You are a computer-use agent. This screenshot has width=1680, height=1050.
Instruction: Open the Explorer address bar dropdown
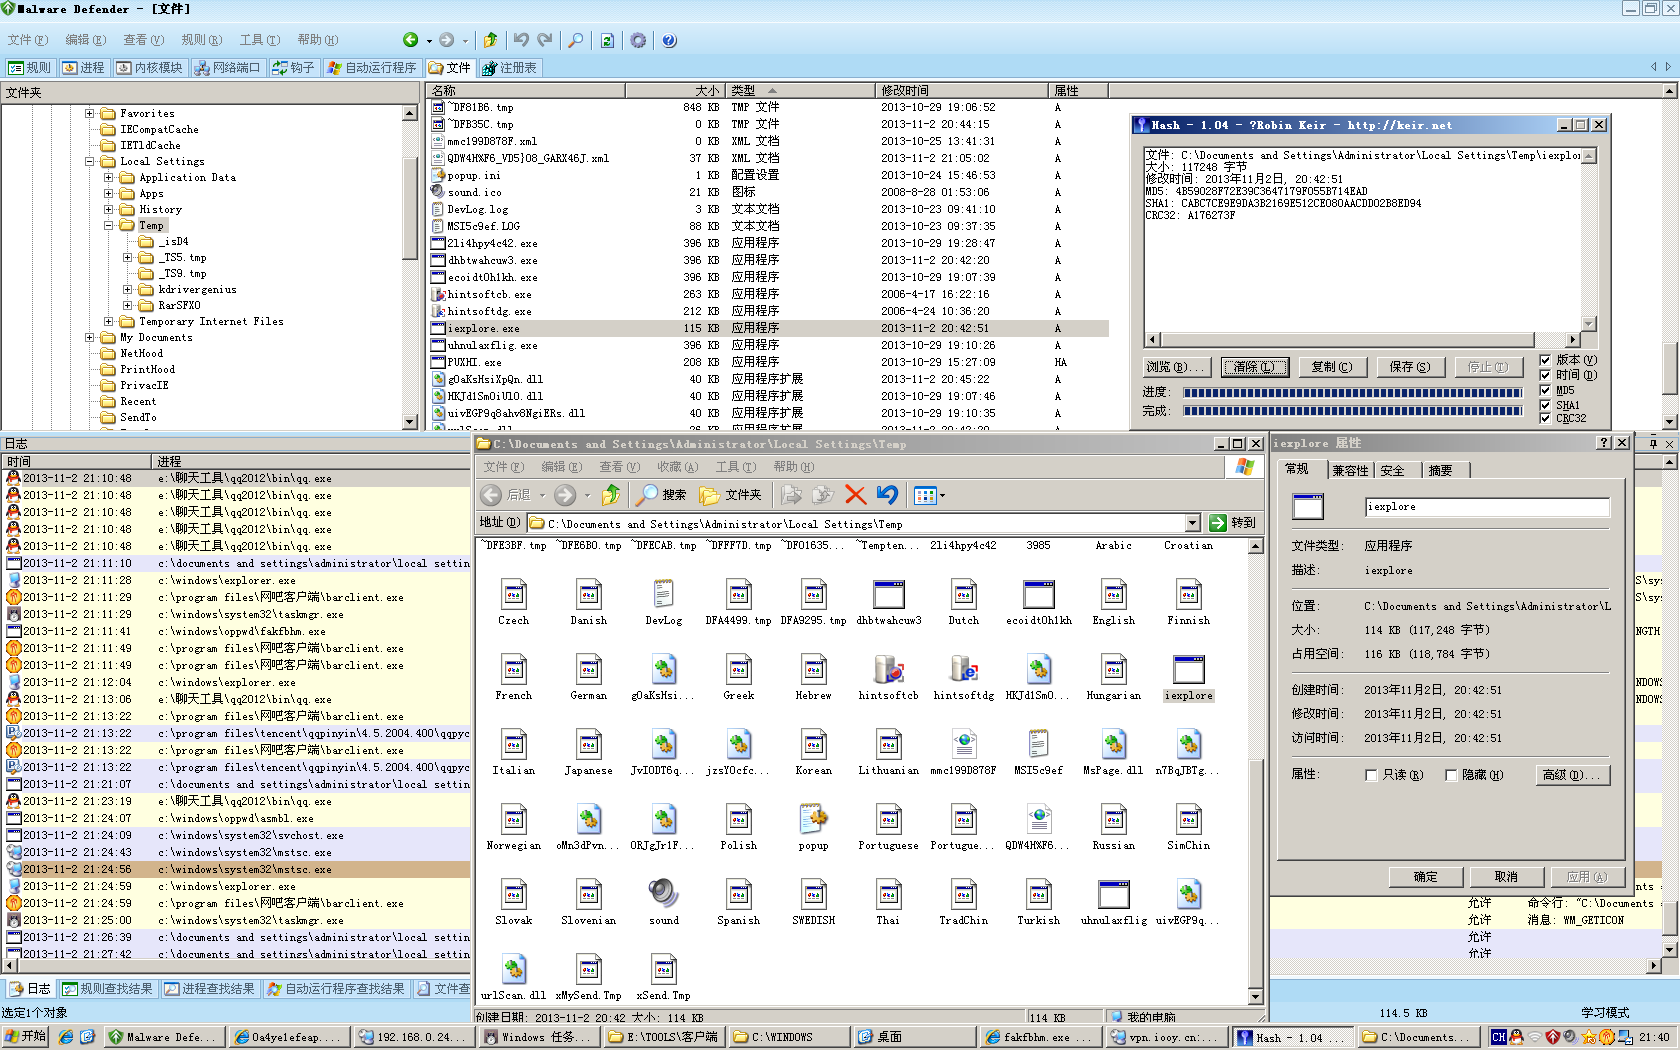click(x=1192, y=523)
